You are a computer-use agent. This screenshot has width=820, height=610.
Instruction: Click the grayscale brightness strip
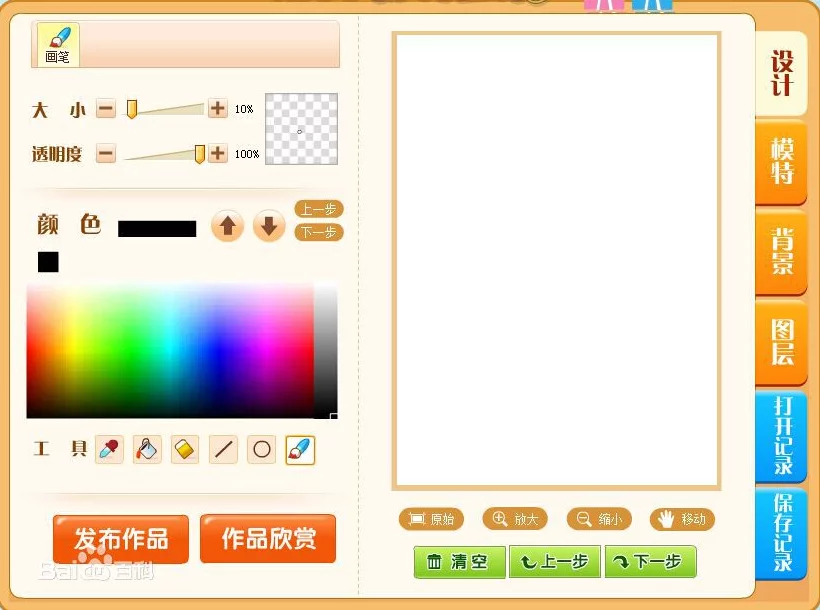coord(325,351)
